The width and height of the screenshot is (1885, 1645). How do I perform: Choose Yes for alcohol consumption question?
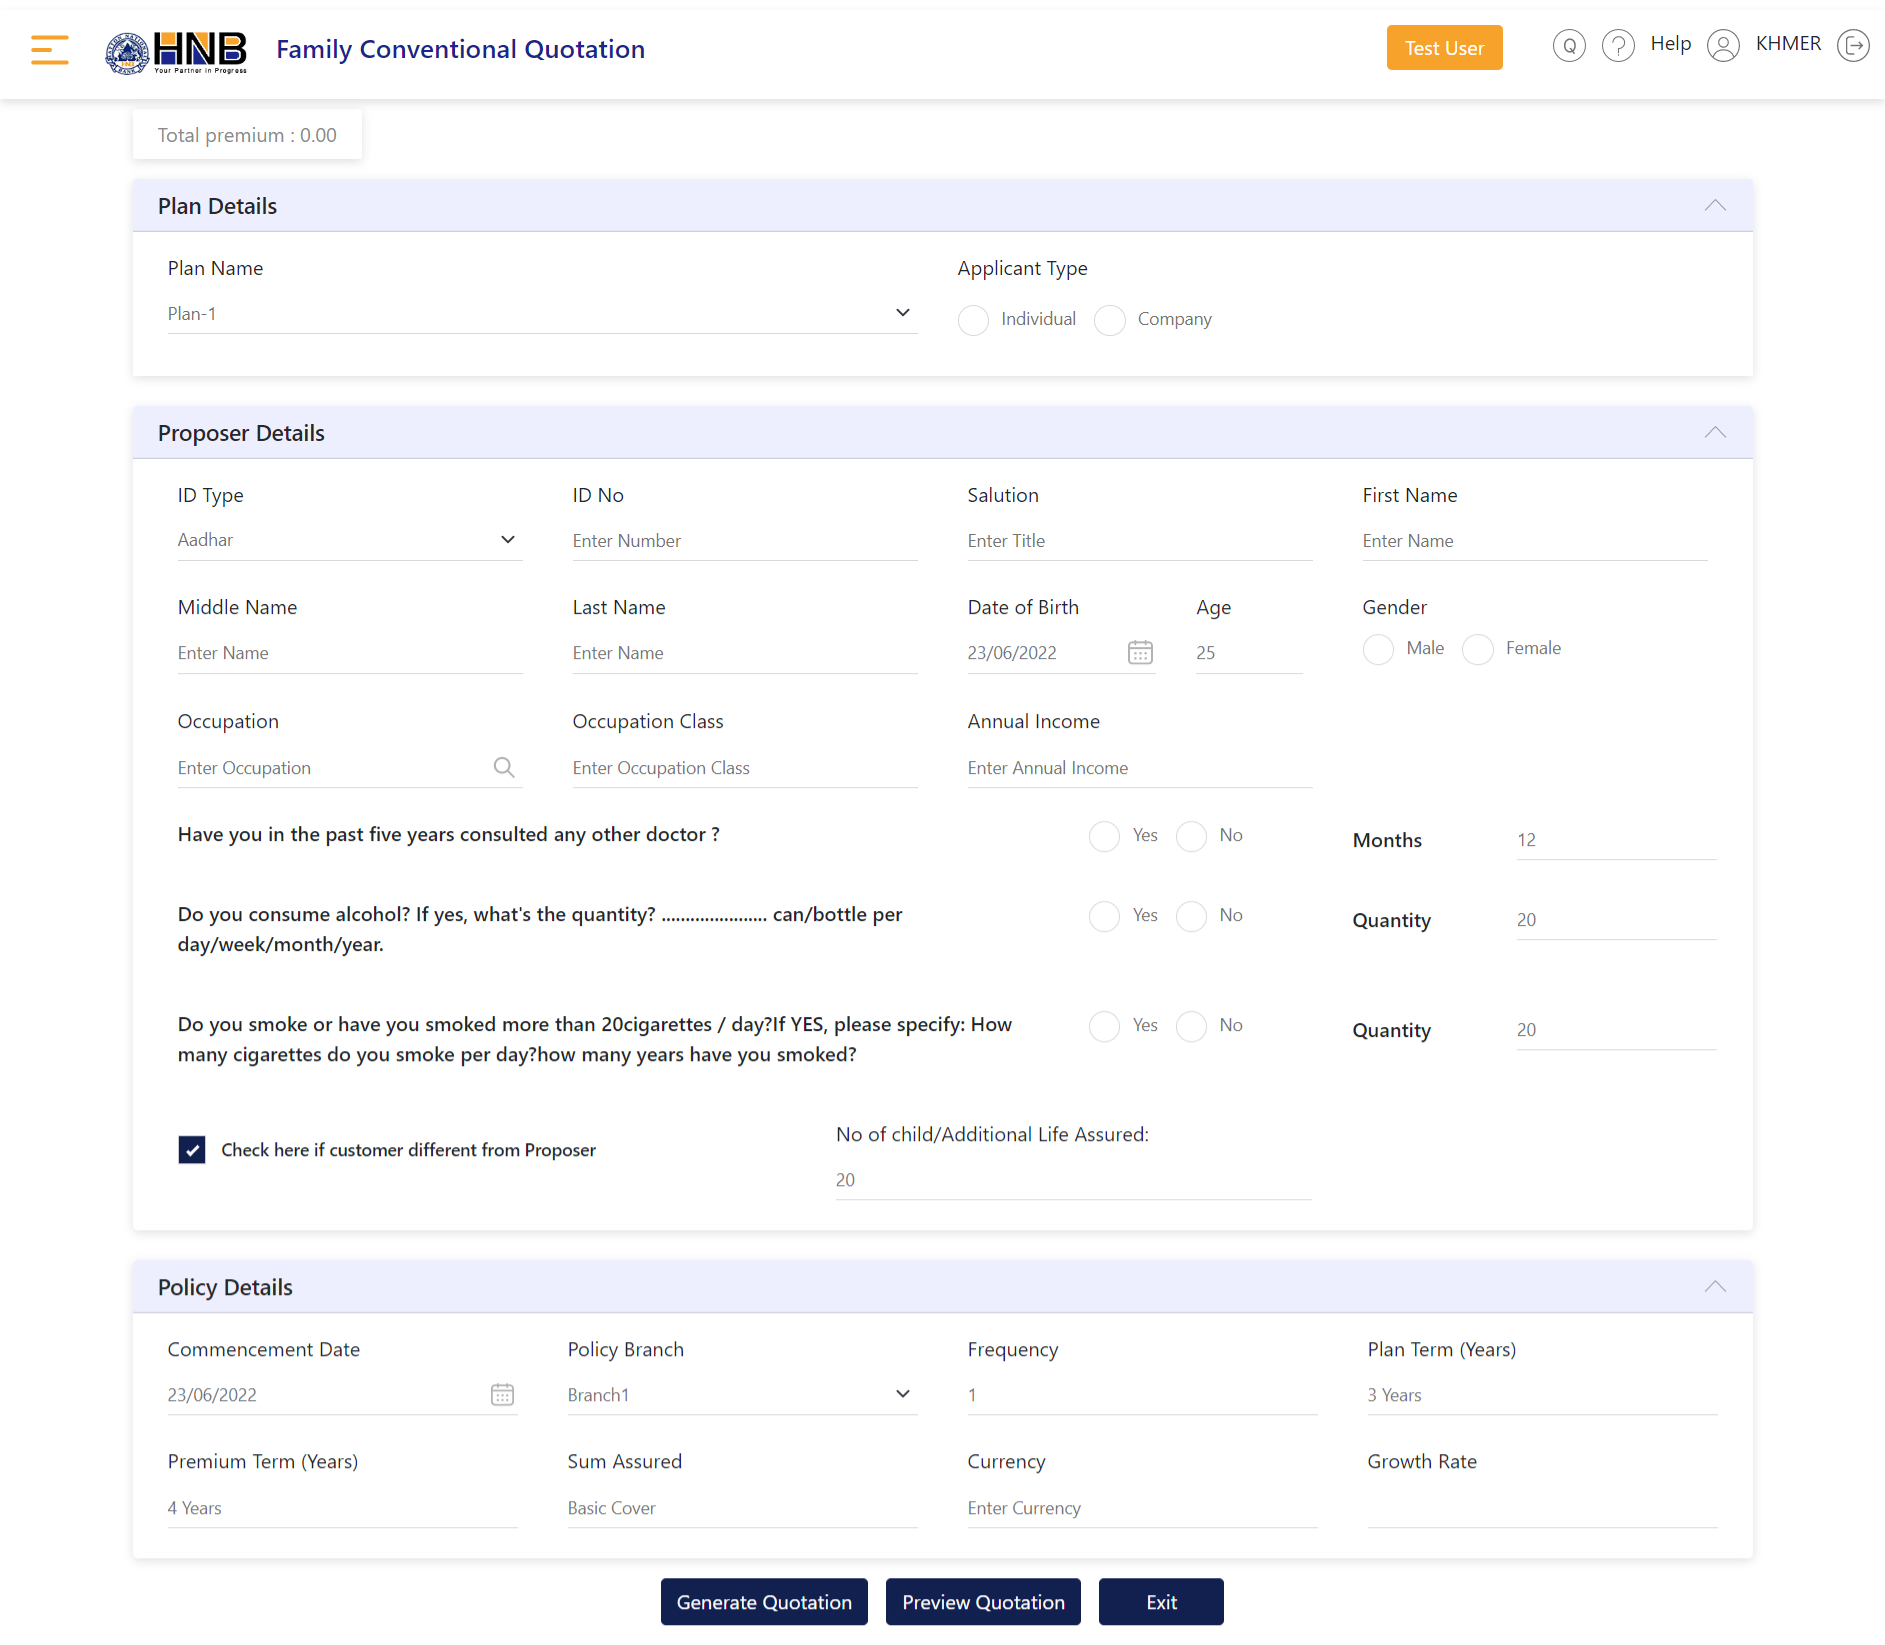[x=1104, y=916]
